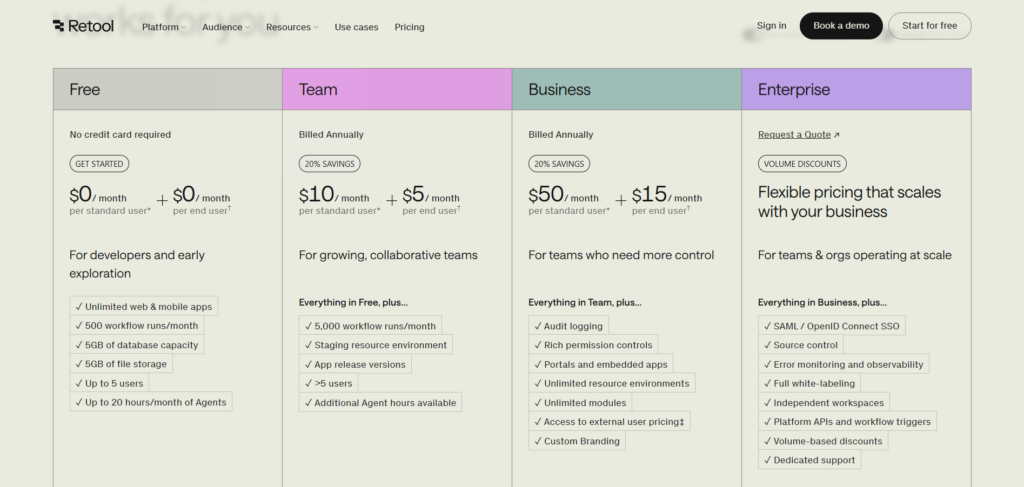Click the Business plan header
The height and width of the screenshot is (487, 1024).
(626, 89)
